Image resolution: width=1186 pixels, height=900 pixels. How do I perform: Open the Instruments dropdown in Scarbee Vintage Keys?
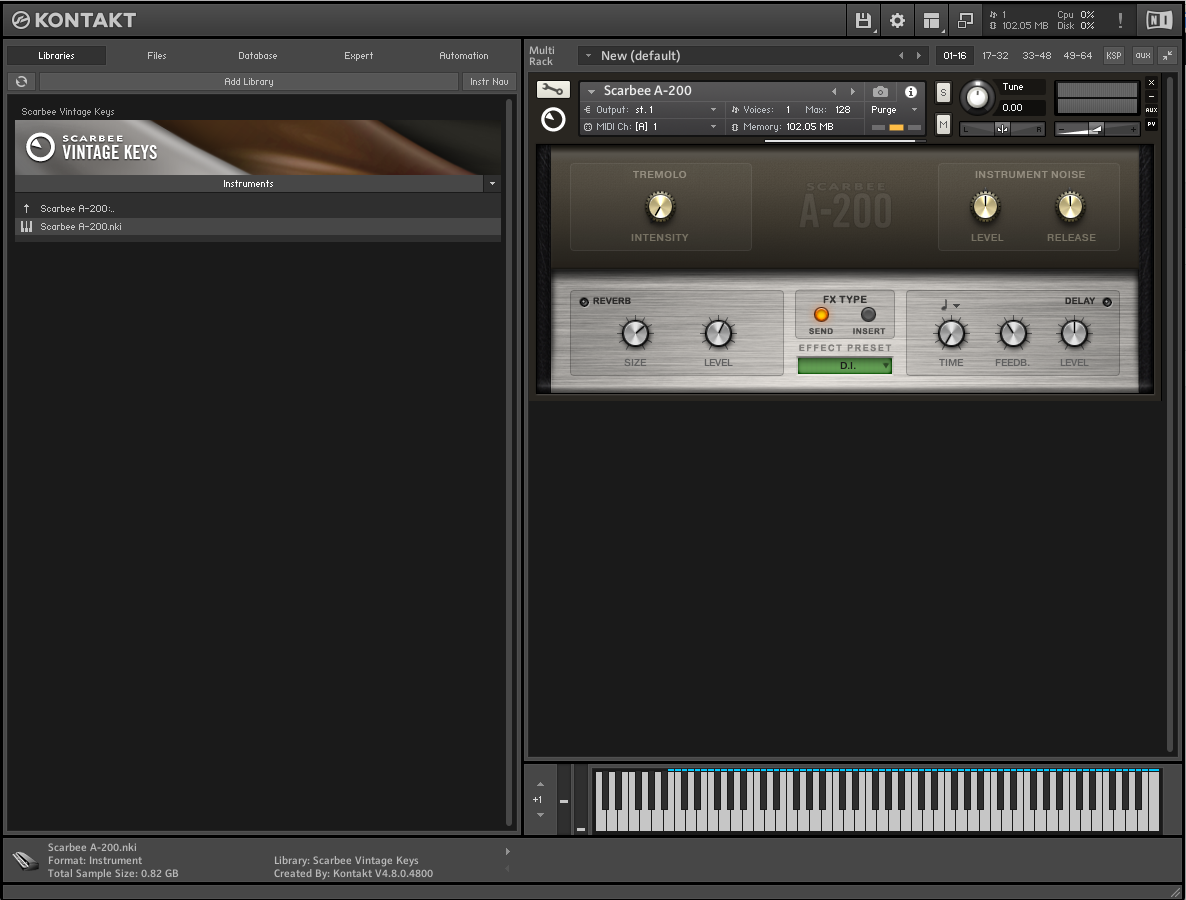tap(492, 184)
